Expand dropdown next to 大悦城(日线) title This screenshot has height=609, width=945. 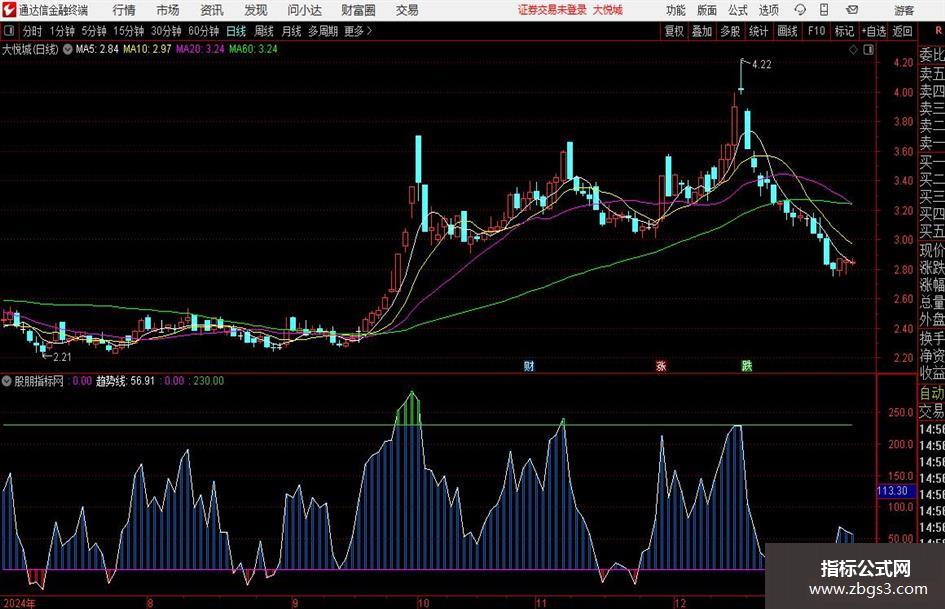tap(67, 48)
